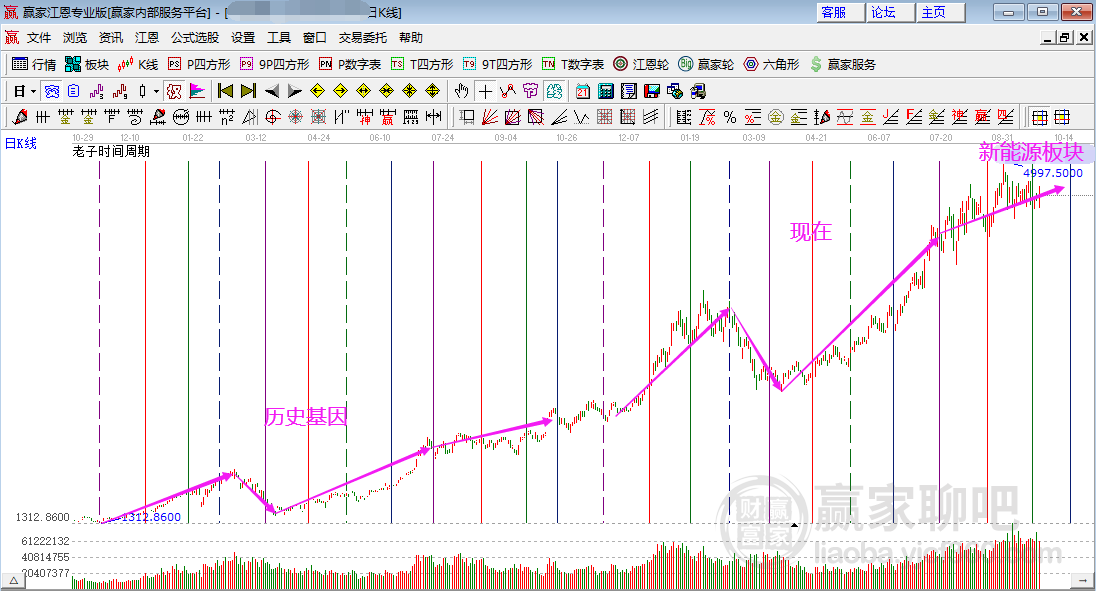
Task: Open the 公式选股 menu
Action: click(x=195, y=38)
